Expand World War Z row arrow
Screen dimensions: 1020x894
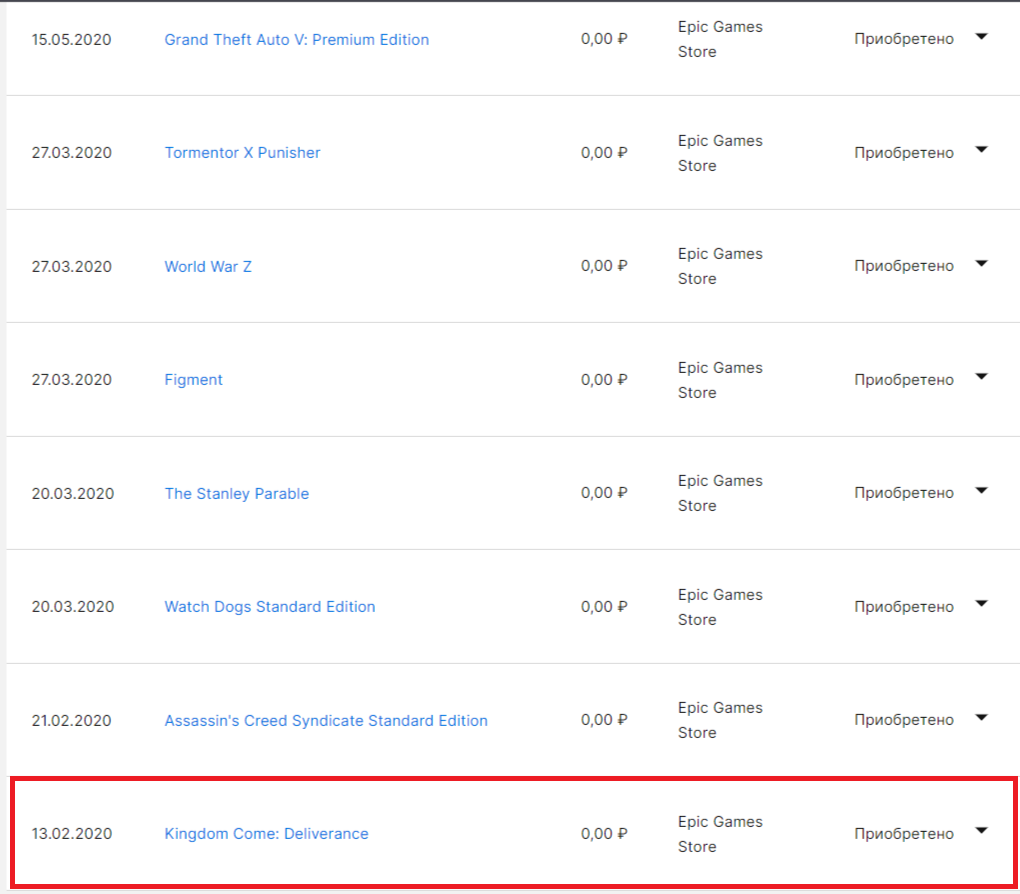[982, 264]
